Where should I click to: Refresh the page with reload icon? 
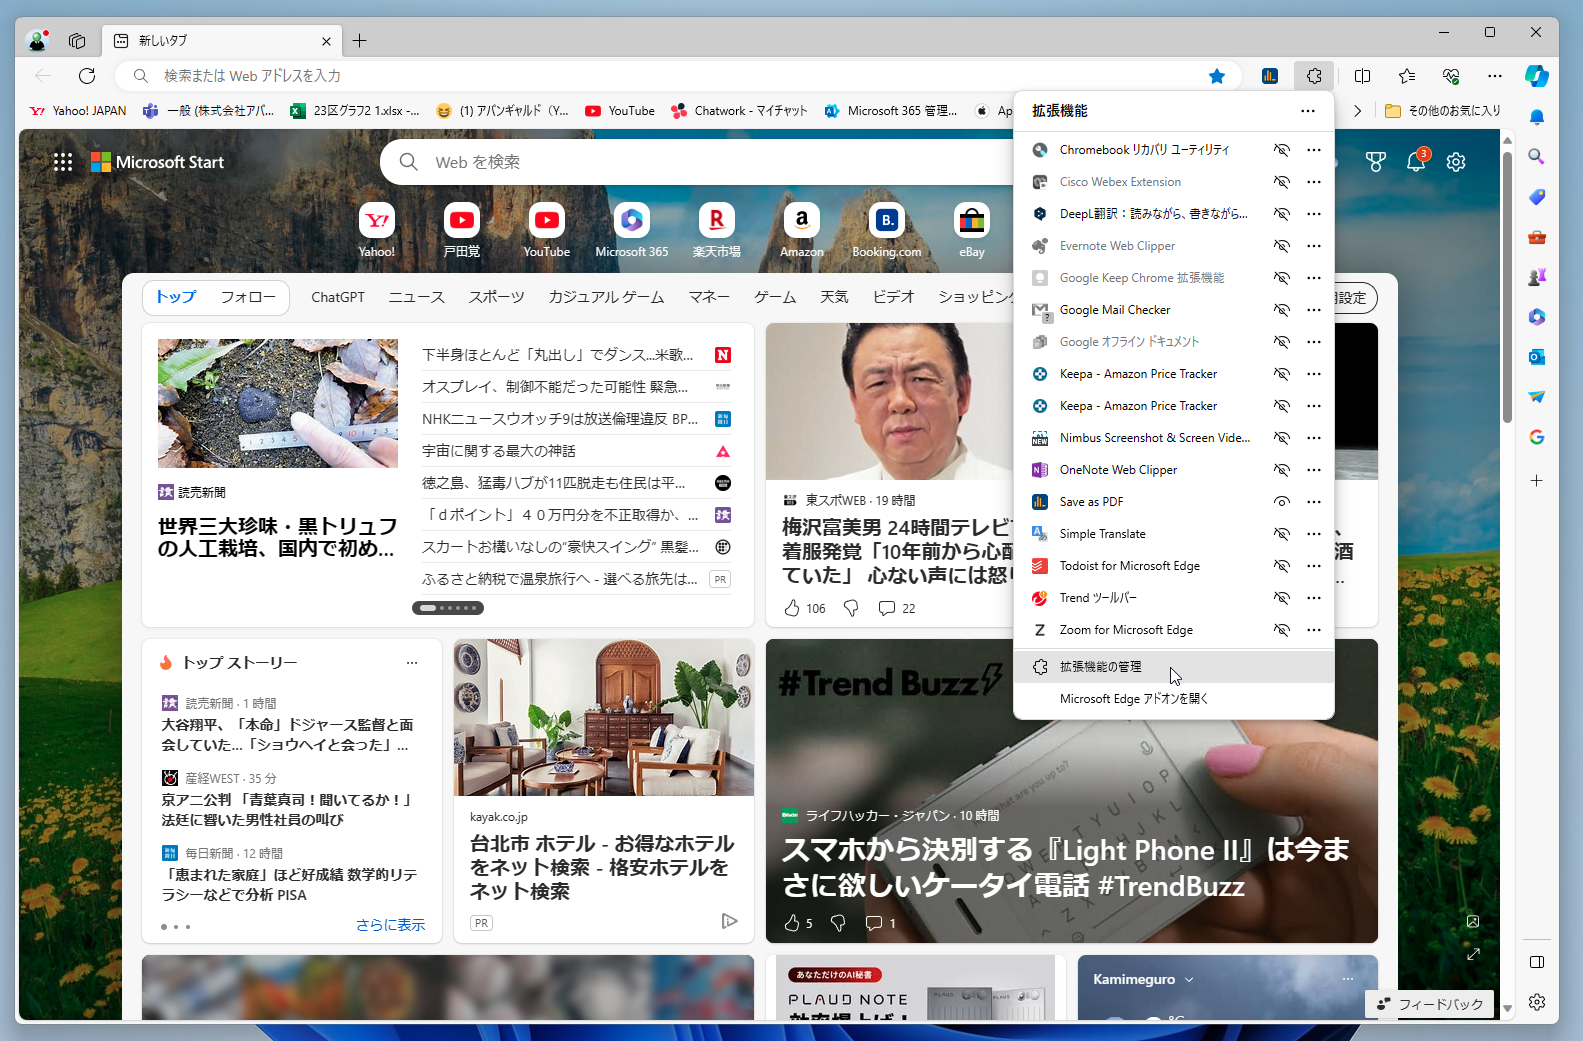click(x=87, y=76)
